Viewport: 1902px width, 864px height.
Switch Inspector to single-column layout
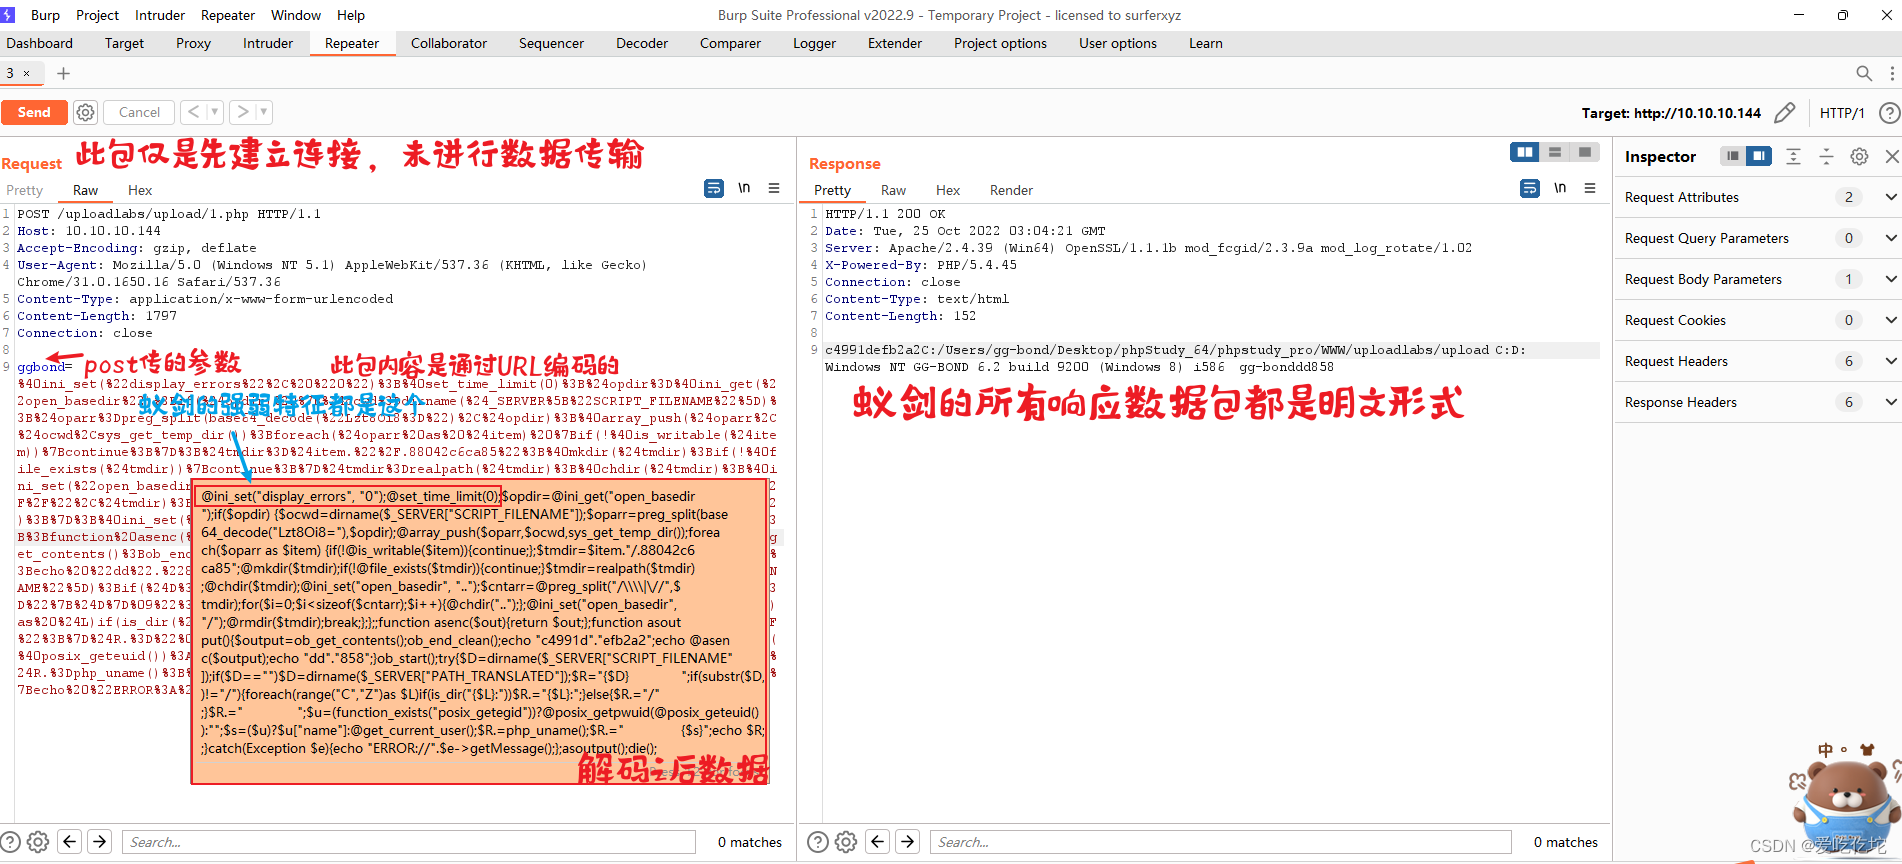pyautogui.click(x=1733, y=156)
